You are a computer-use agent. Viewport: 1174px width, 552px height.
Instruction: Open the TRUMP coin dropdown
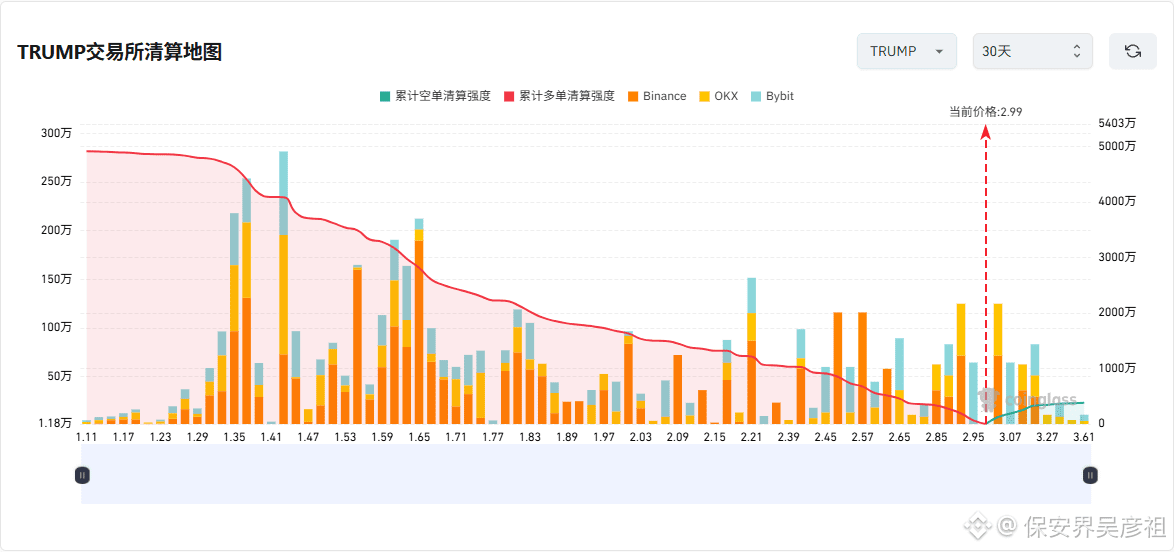pyautogui.click(x=907, y=51)
